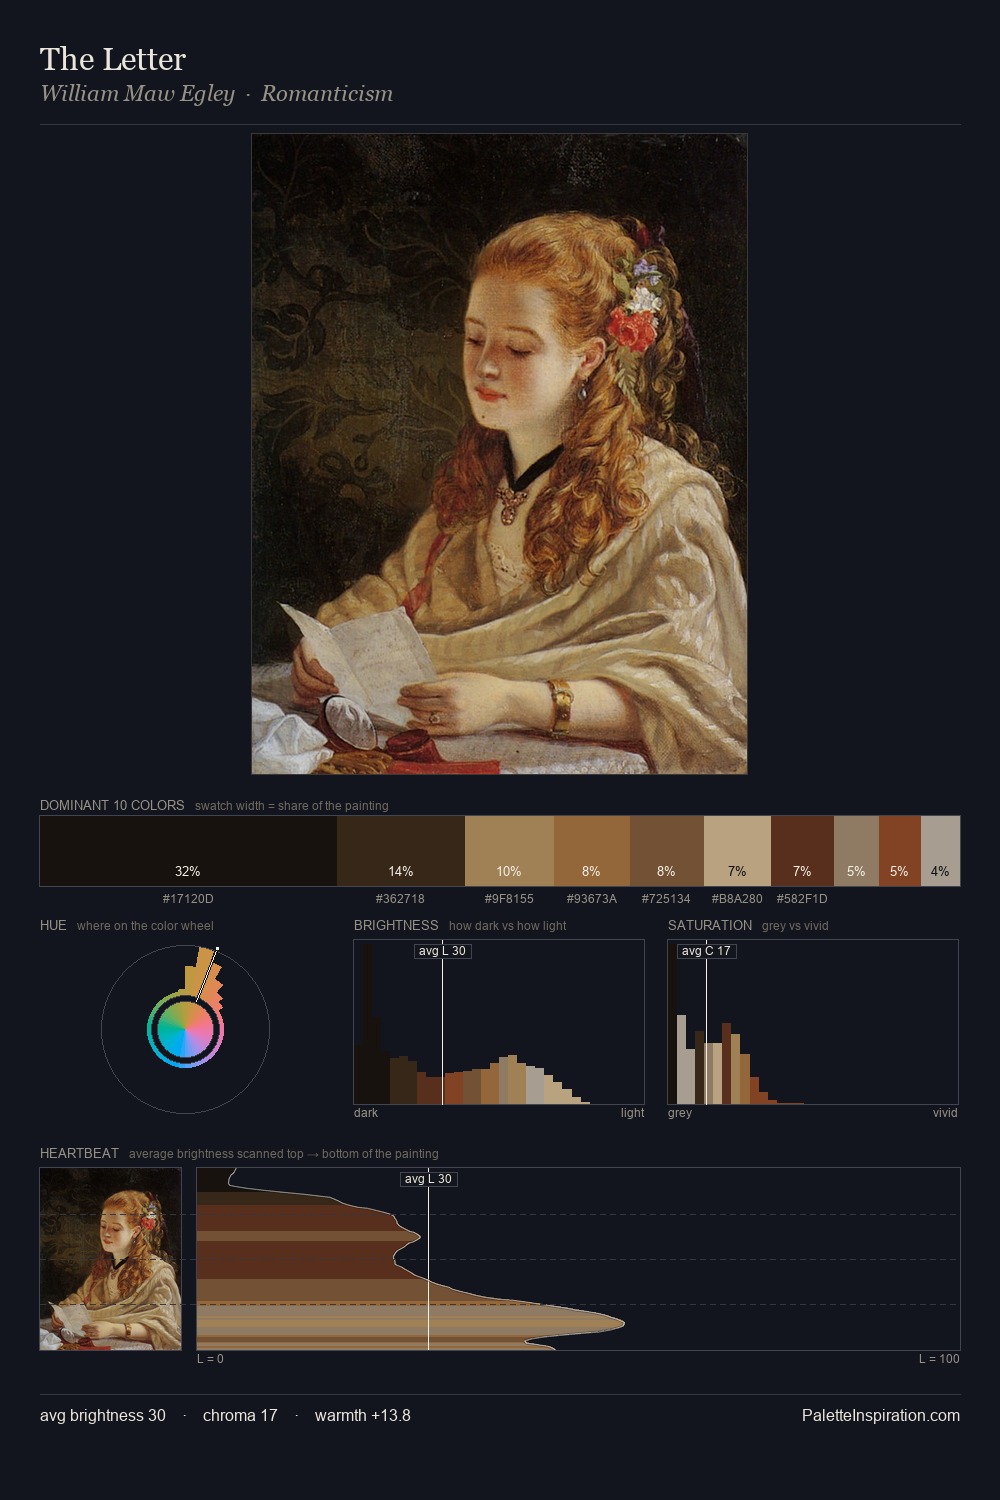Image resolution: width=1000 pixels, height=1500 pixels.
Task: Click the small painting thumbnail beside Heartbeat chart
Action: 111,1259
